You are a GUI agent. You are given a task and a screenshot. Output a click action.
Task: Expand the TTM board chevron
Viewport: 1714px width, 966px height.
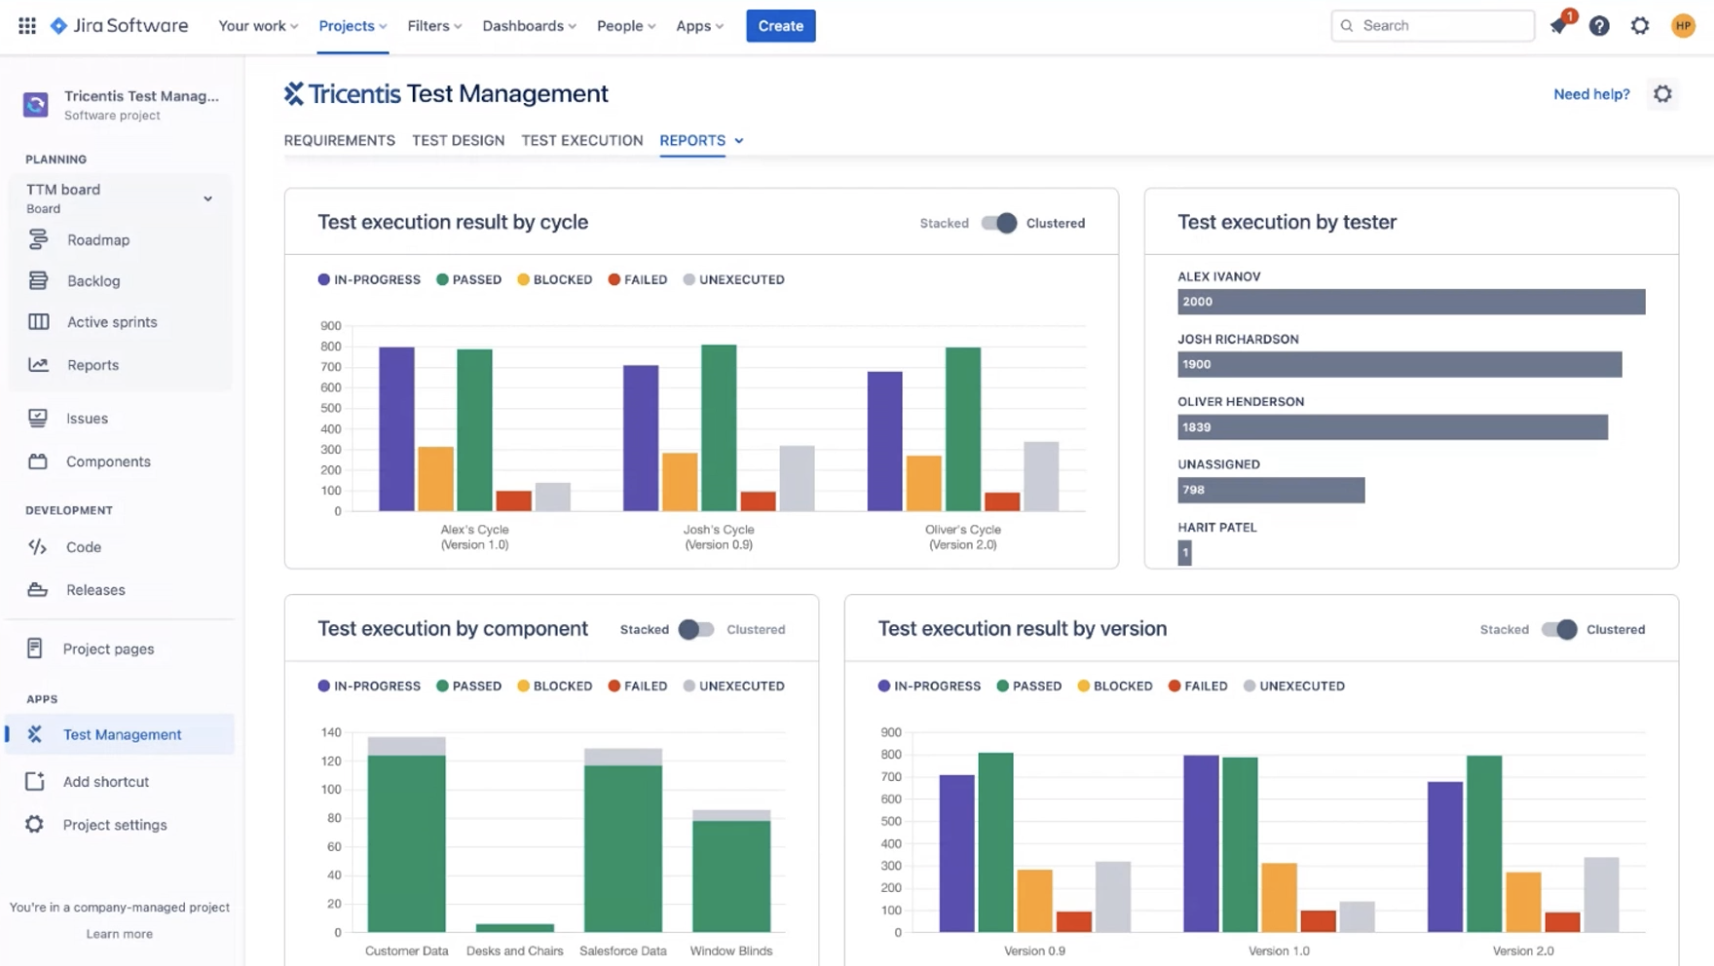click(208, 199)
